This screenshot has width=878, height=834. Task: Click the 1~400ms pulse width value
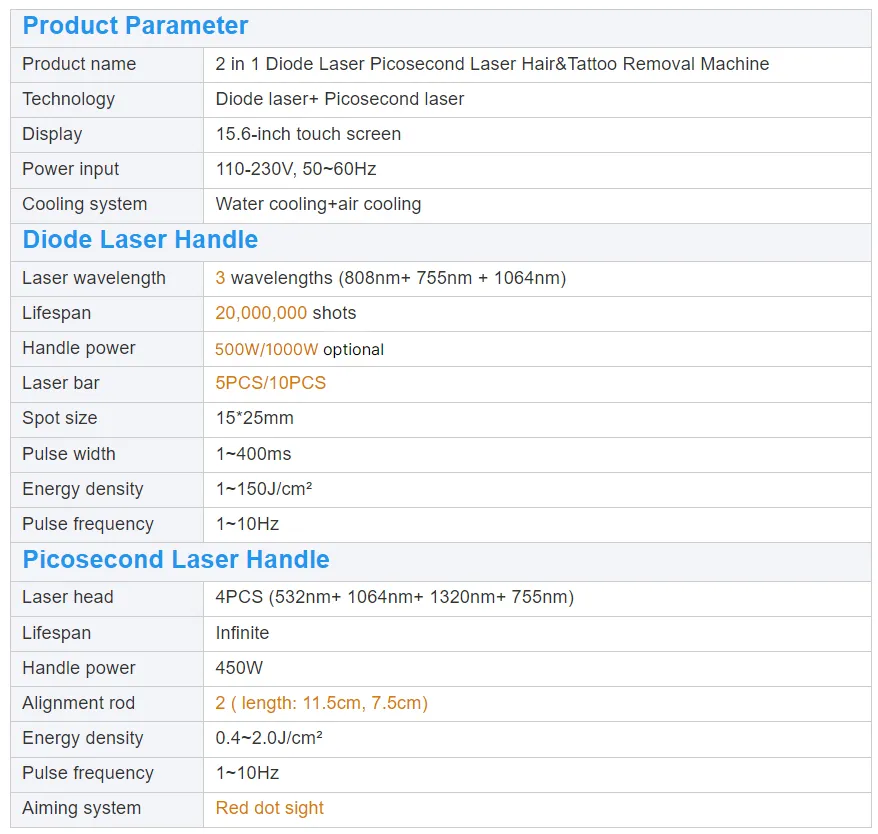pyautogui.click(x=253, y=454)
